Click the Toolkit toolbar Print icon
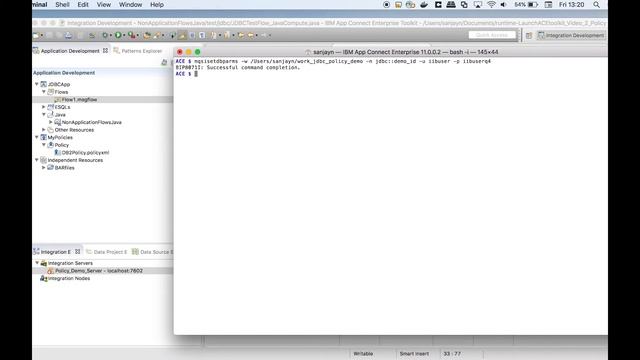Viewport: 640px width, 360px height. pyautogui.click(x=69, y=36)
